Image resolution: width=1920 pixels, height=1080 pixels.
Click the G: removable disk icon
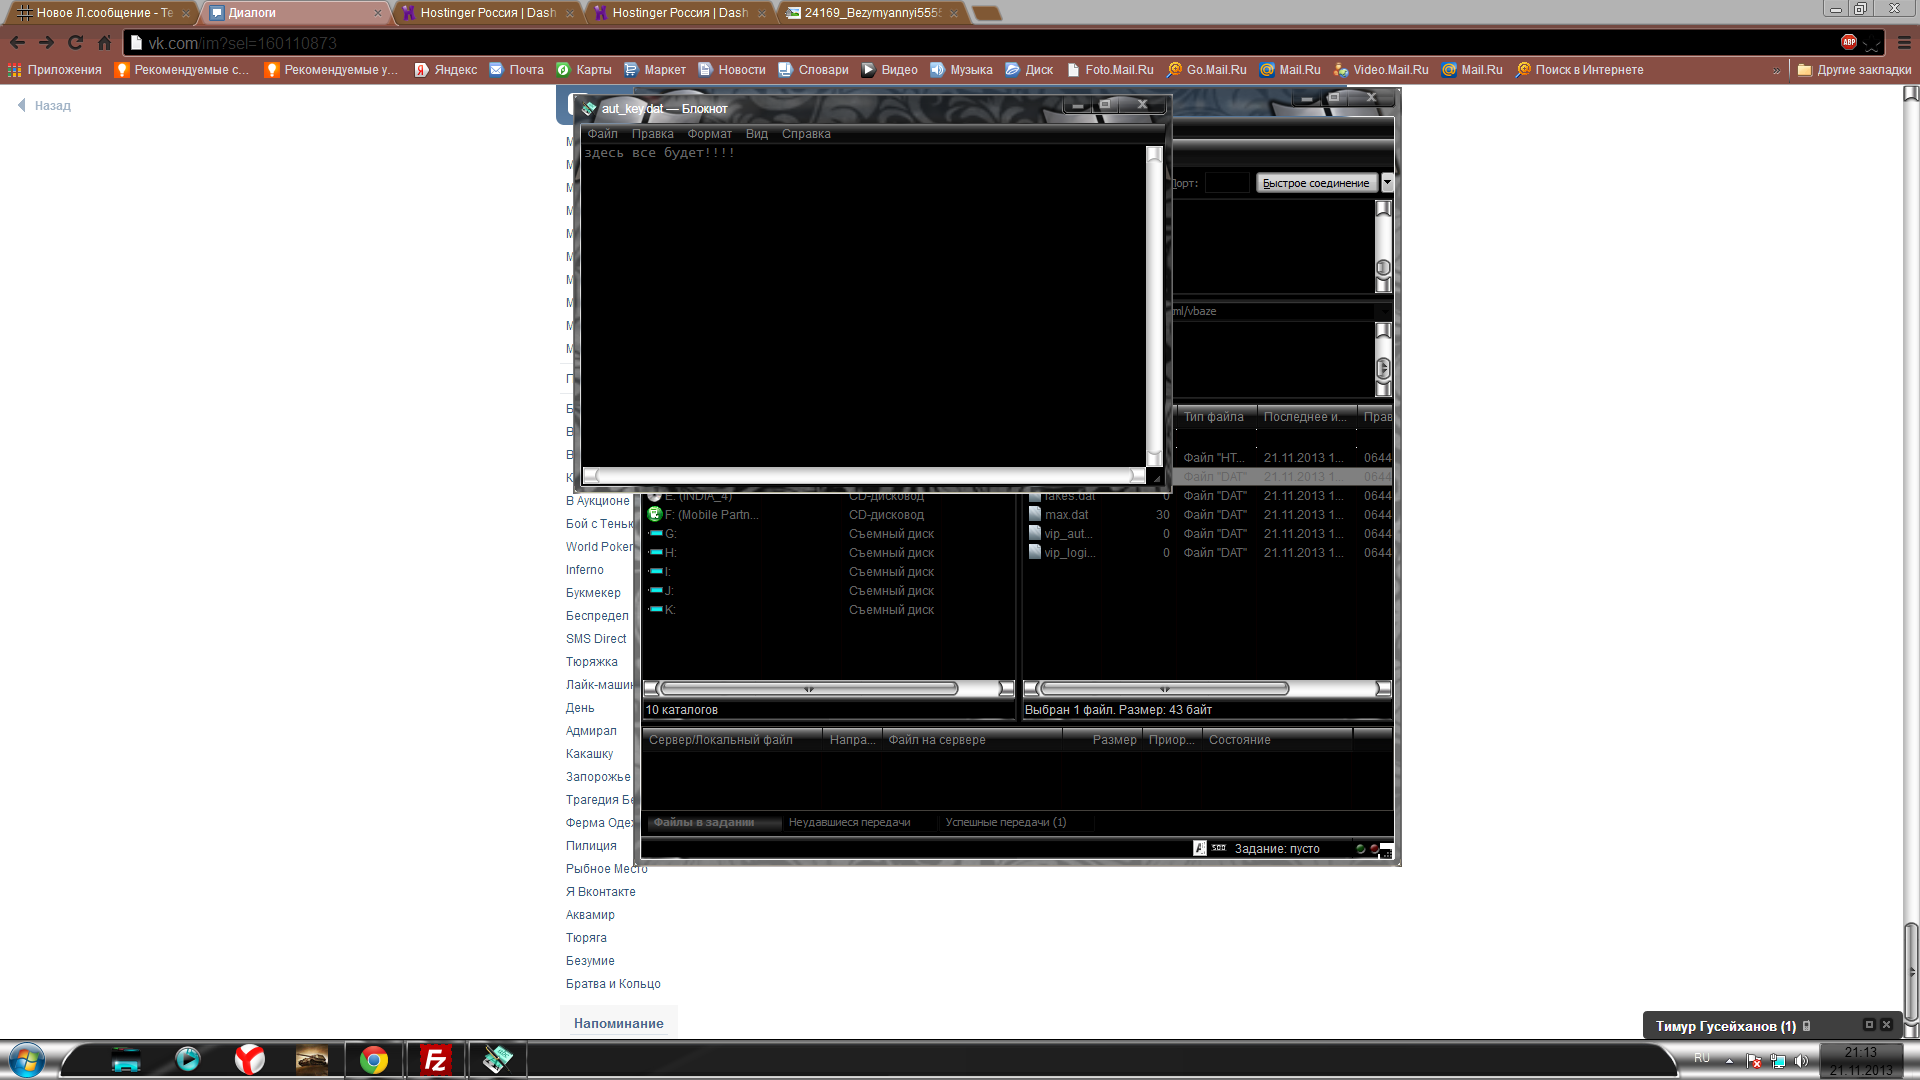(x=655, y=534)
